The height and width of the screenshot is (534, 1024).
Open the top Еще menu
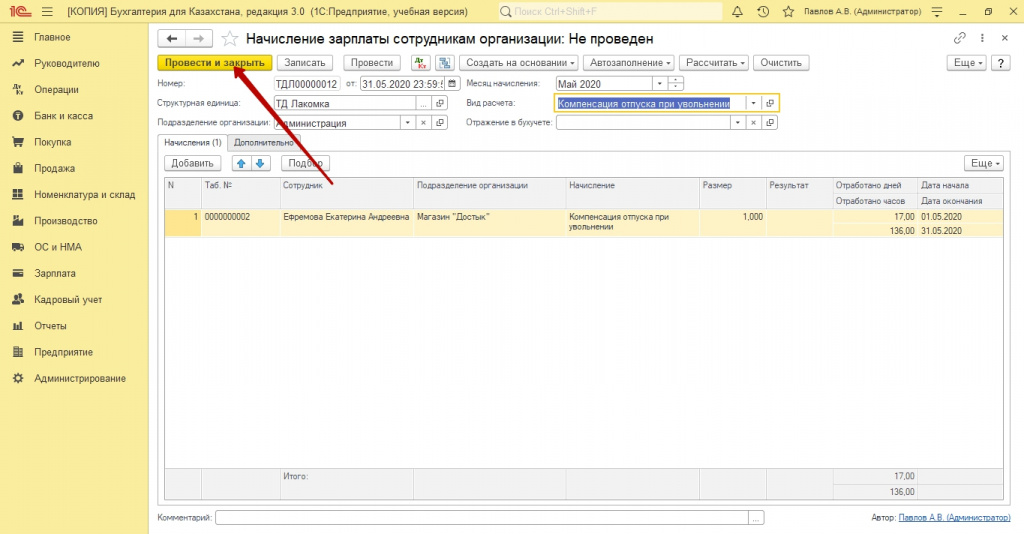tap(967, 63)
